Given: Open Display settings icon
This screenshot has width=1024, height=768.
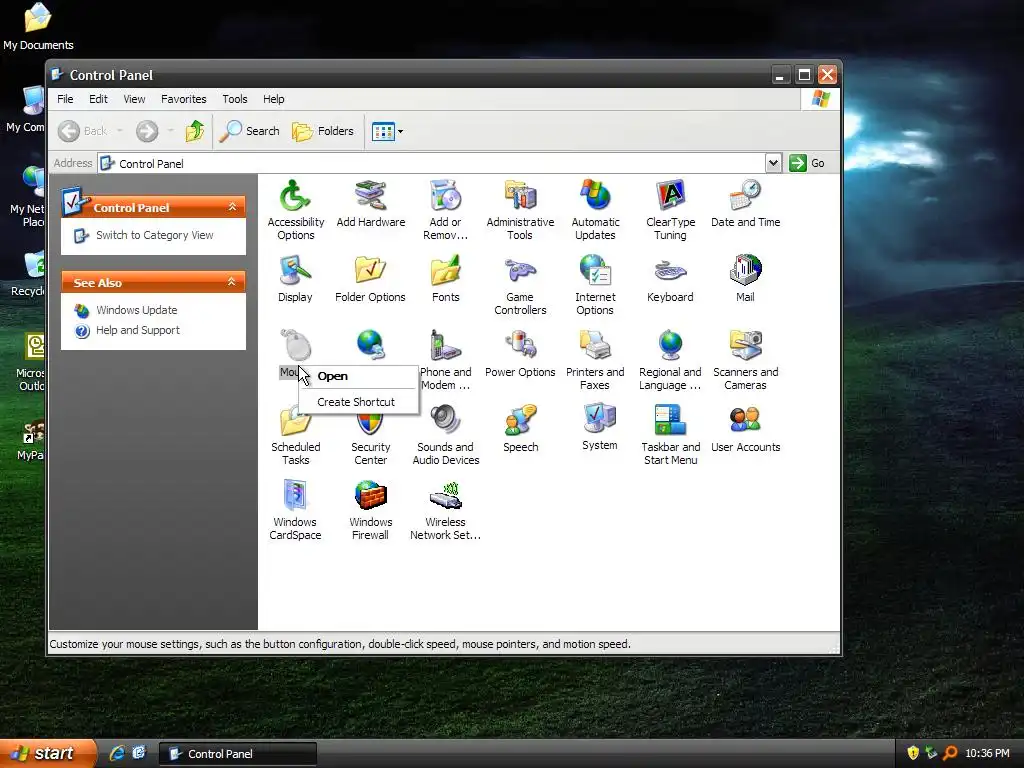Looking at the screenshot, I should tap(295, 278).
